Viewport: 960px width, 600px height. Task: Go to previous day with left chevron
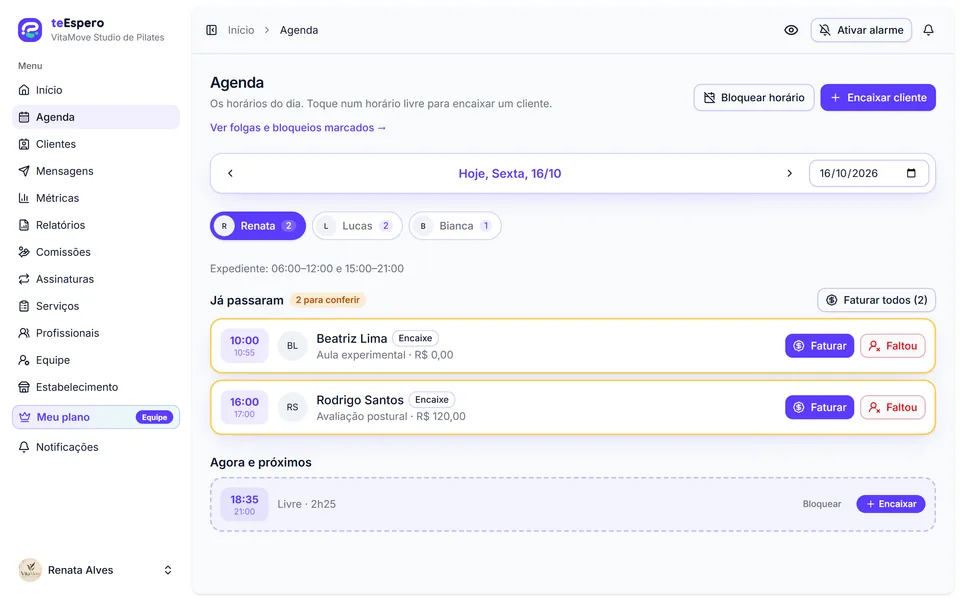click(x=230, y=173)
